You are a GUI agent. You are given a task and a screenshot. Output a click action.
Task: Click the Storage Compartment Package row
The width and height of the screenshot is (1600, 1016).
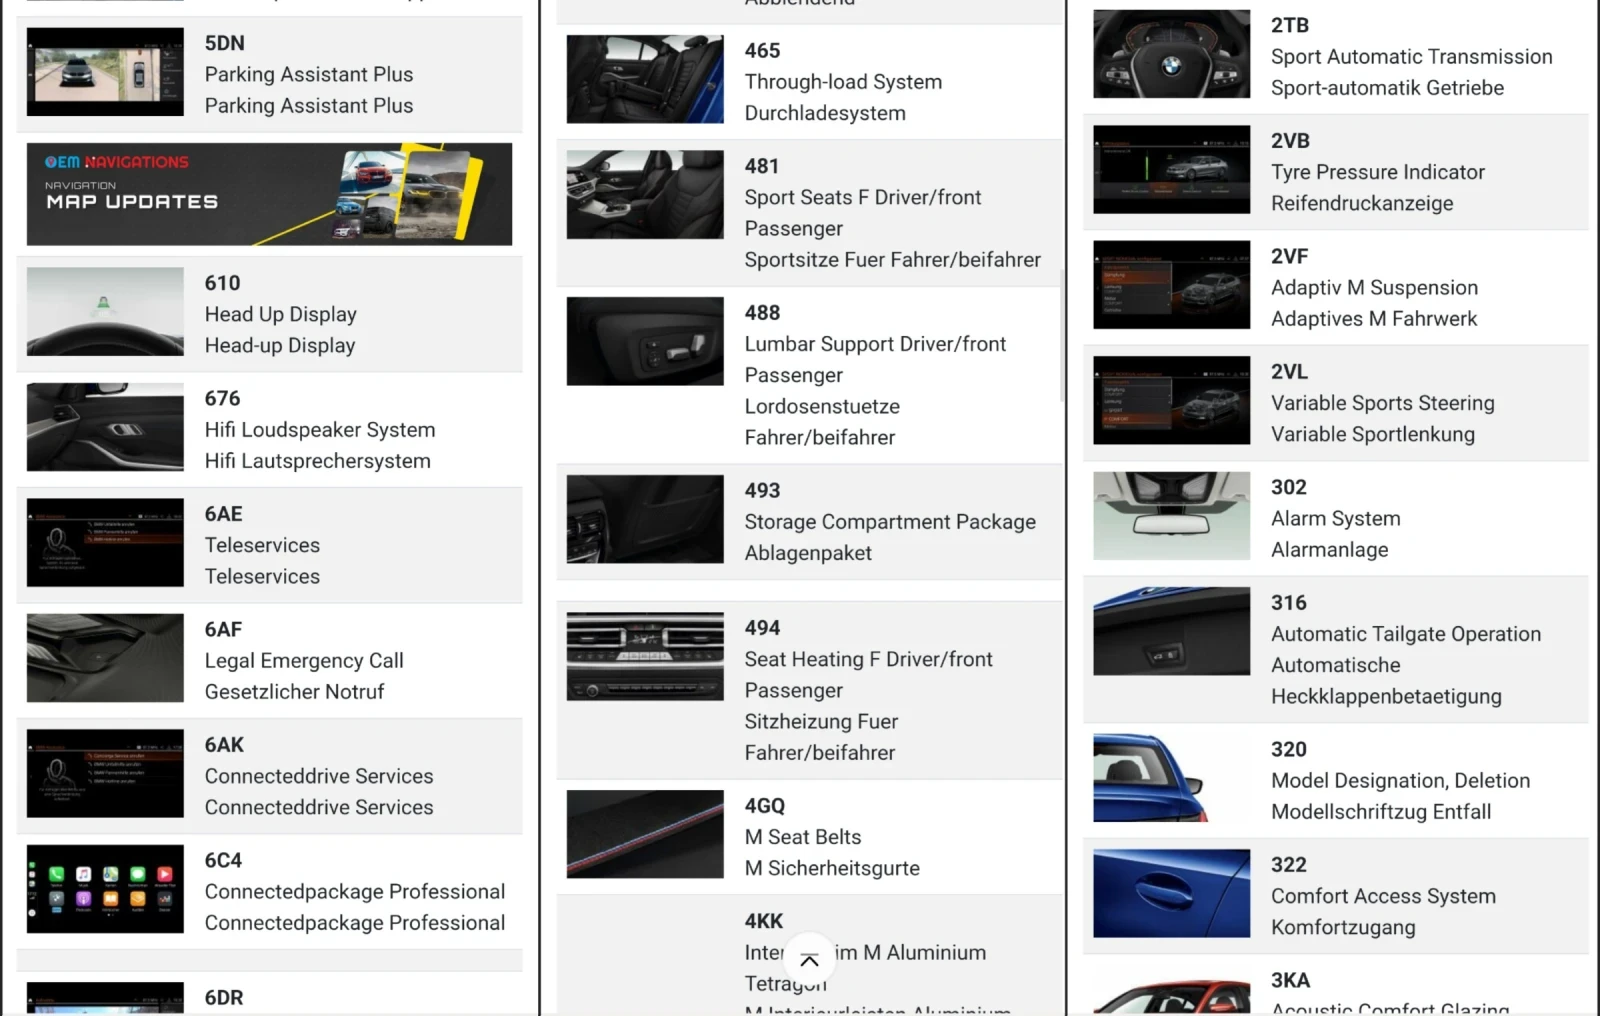pos(889,522)
